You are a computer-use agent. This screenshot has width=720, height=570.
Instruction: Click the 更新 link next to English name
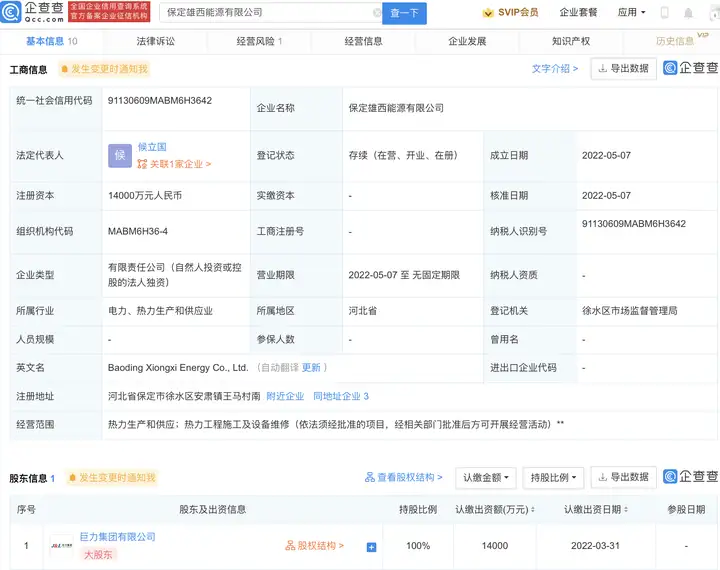[x=311, y=367]
